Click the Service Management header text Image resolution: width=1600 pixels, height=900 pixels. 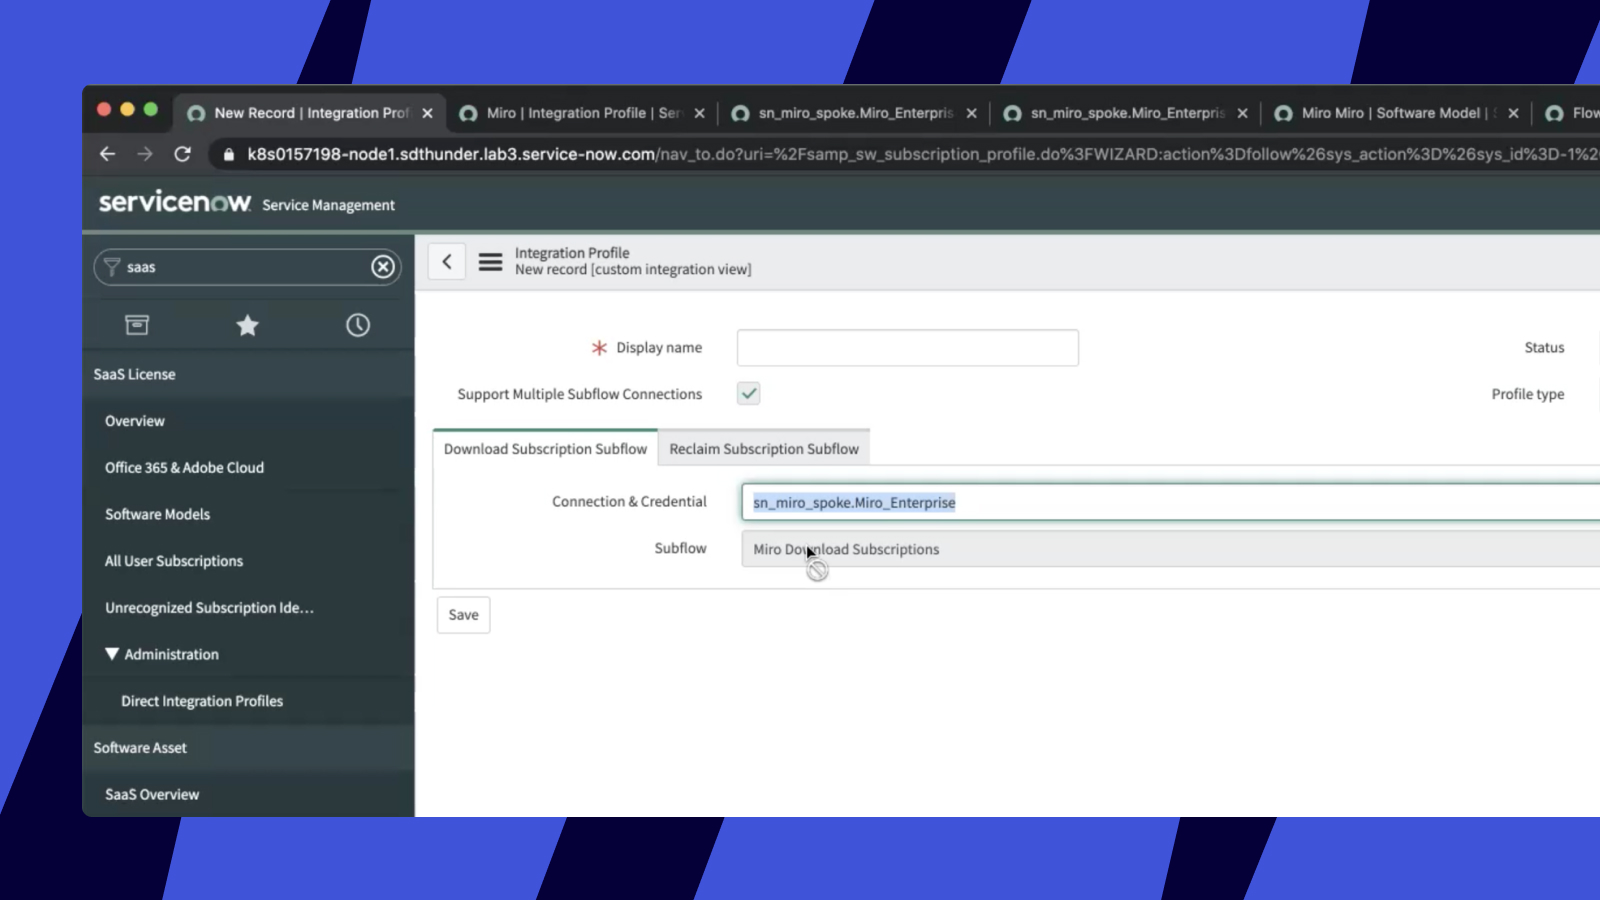click(x=328, y=205)
